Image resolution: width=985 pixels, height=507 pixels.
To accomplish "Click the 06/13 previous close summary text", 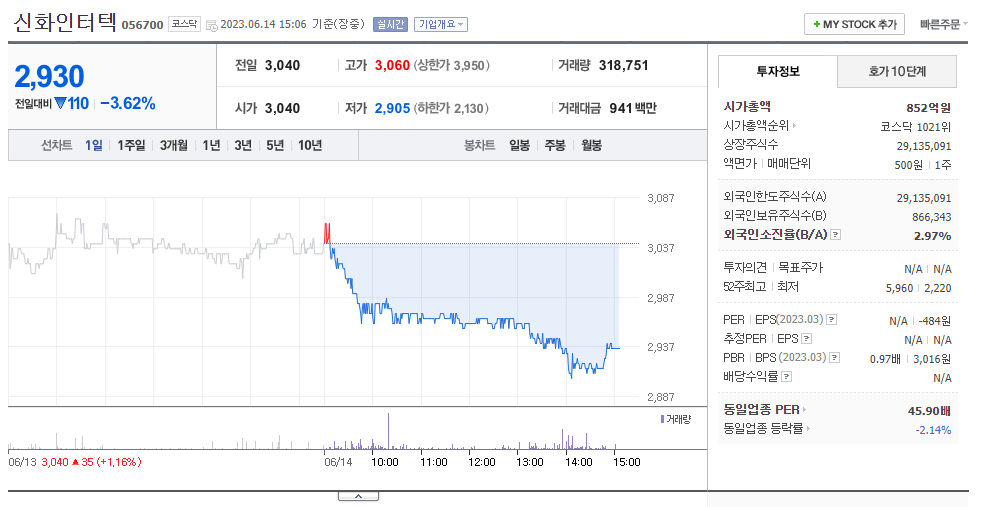I will pos(75,462).
